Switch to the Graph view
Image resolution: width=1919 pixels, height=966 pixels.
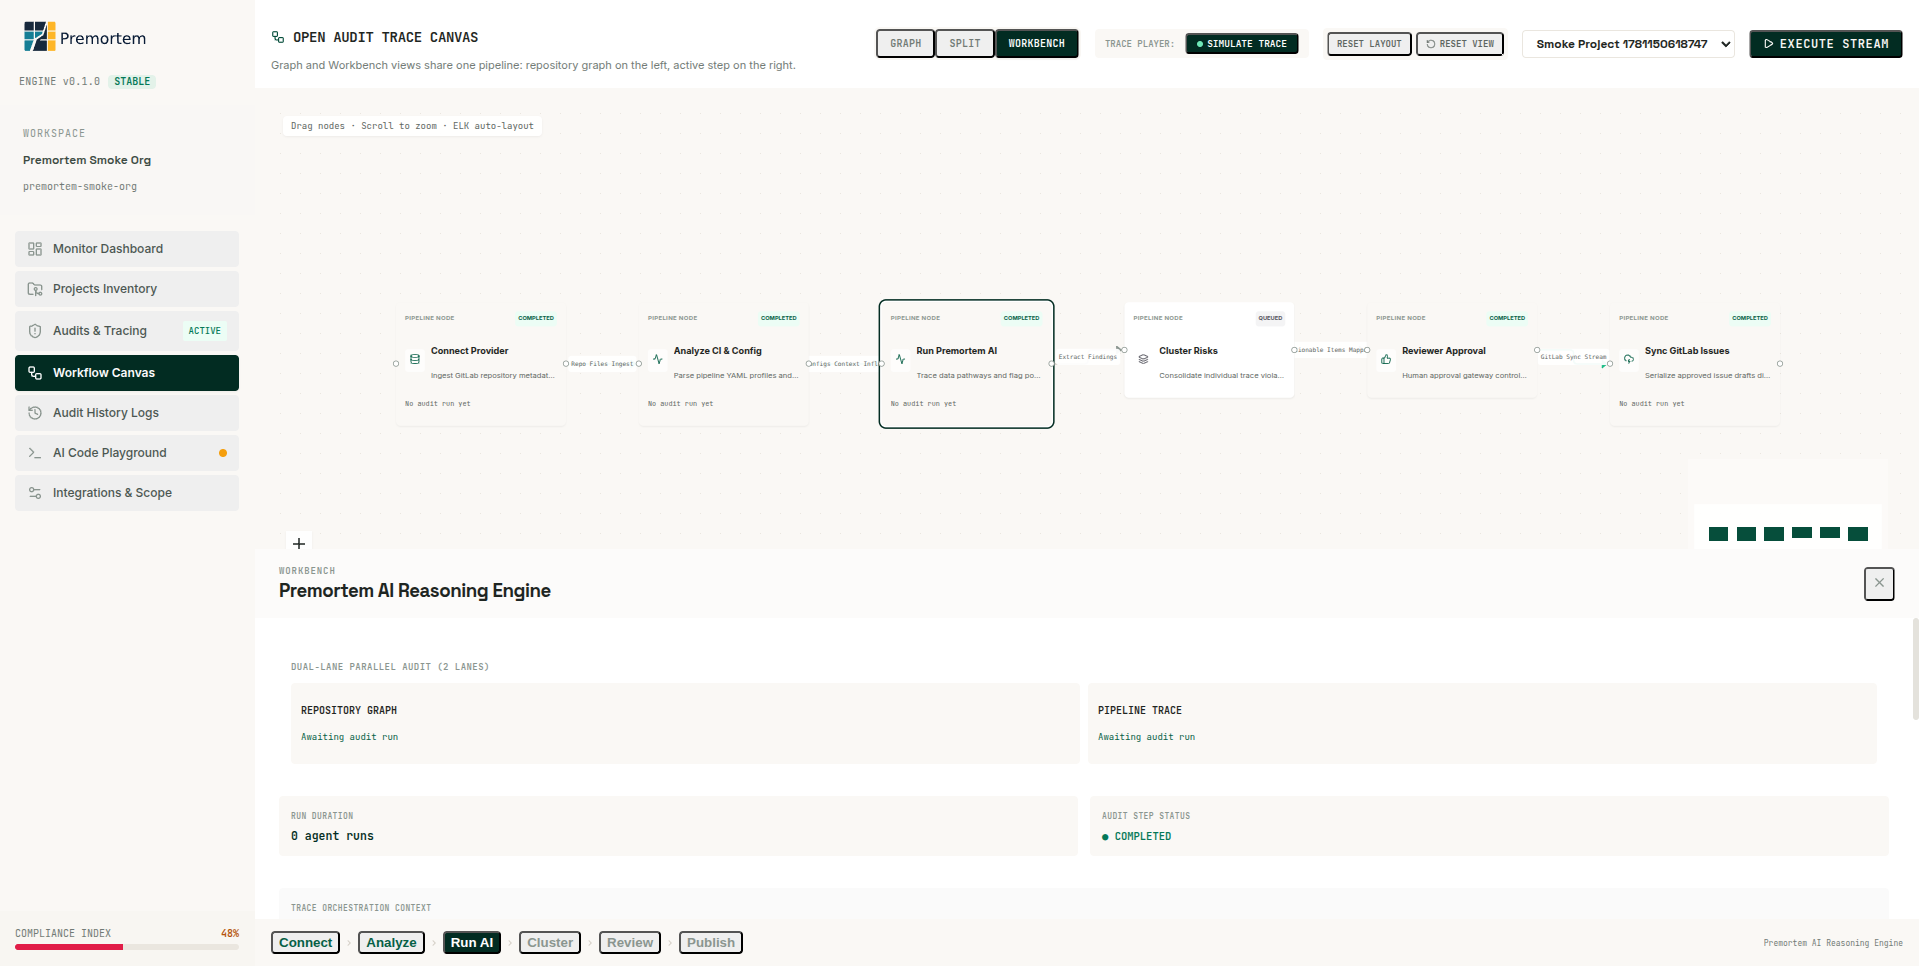pyautogui.click(x=905, y=44)
